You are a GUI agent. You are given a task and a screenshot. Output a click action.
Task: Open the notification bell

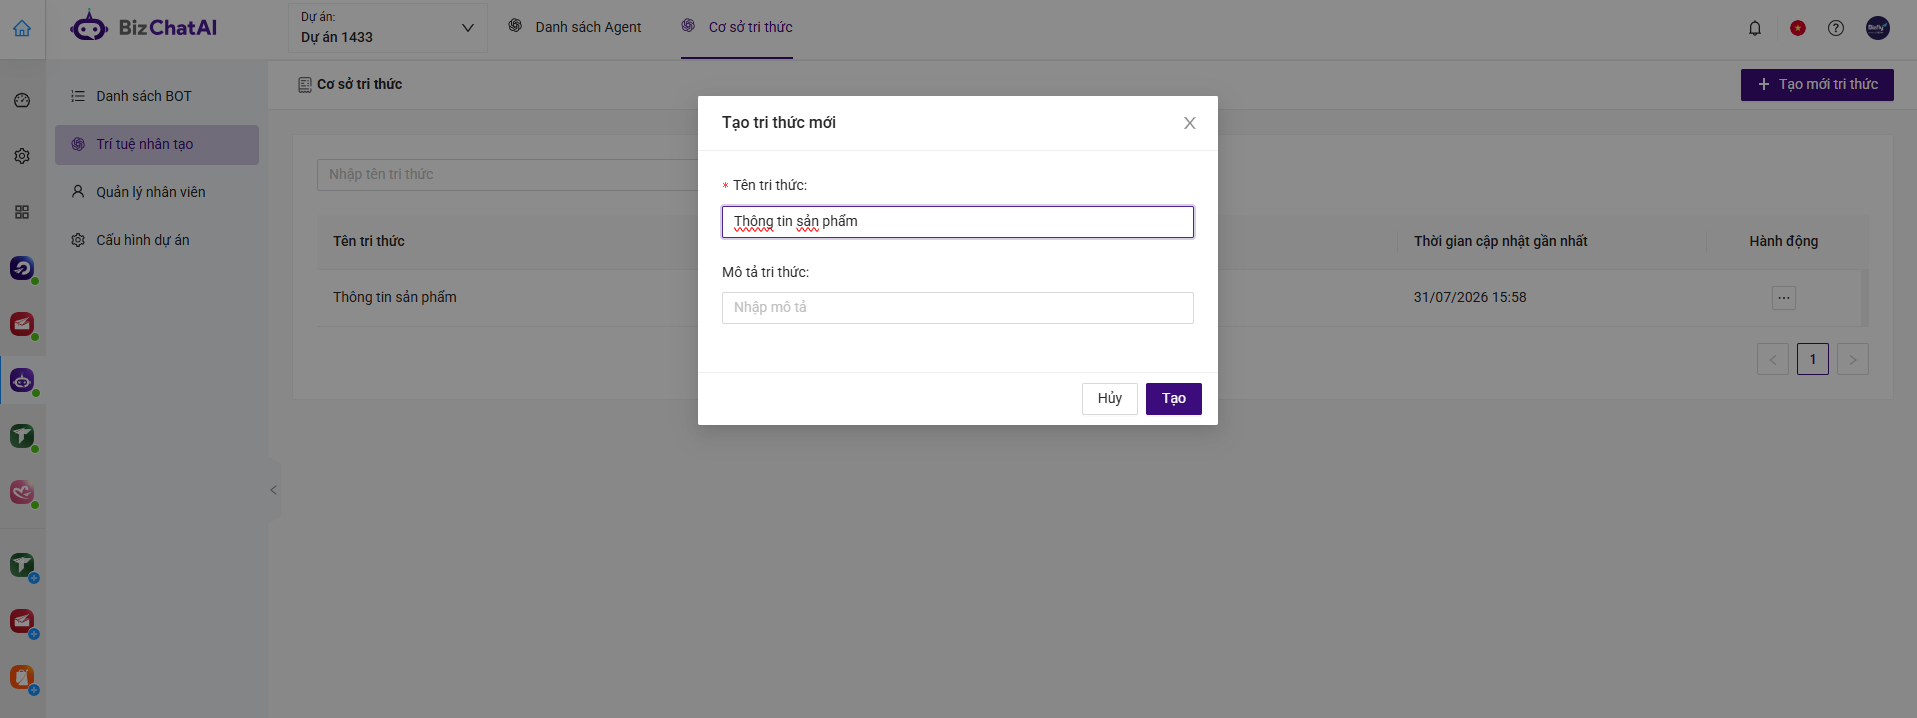pyautogui.click(x=1755, y=28)
